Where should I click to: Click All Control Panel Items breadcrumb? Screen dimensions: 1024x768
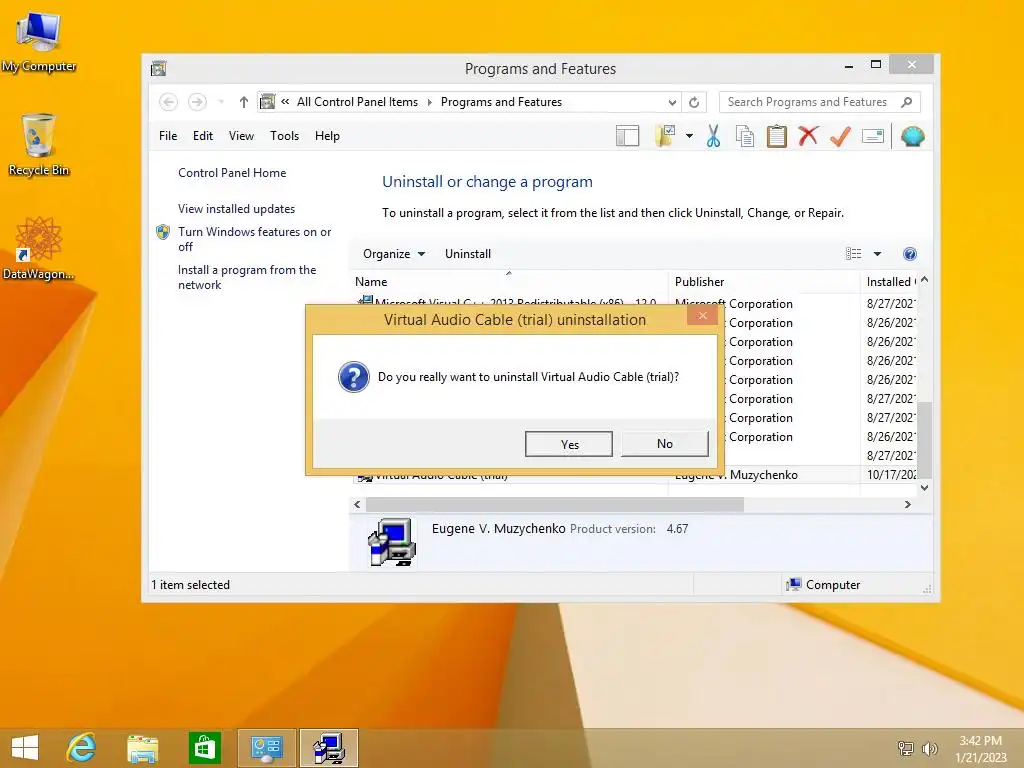(357, 102)
